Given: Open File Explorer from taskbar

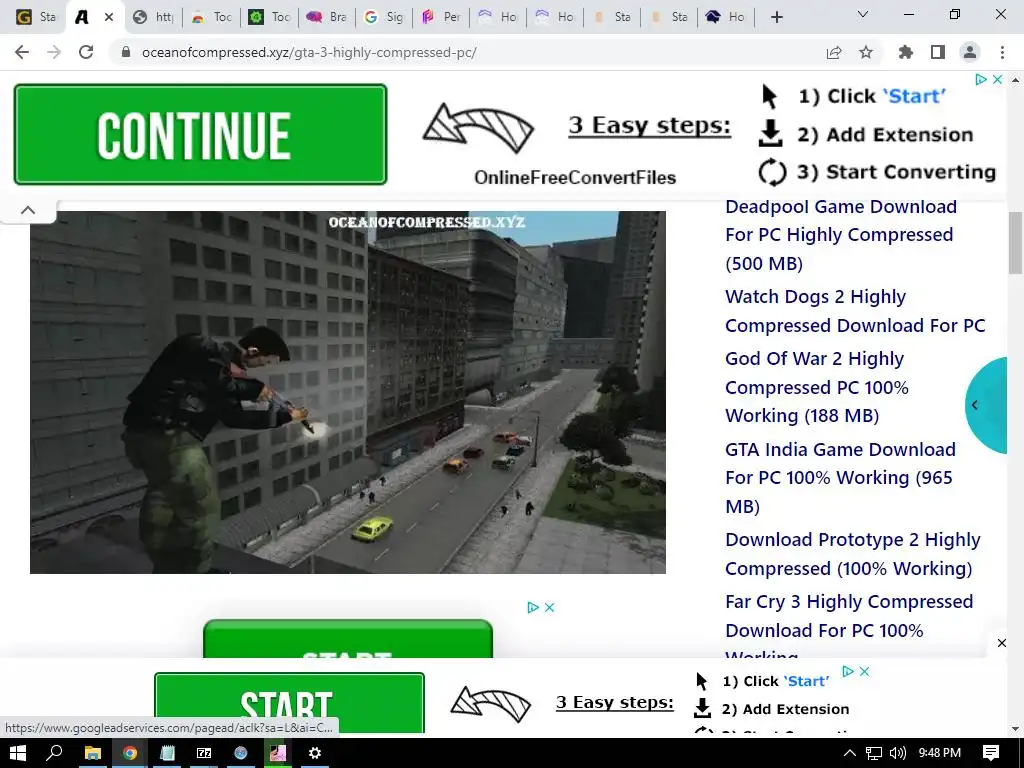Looking at the screenshot, I should (93, 753).
